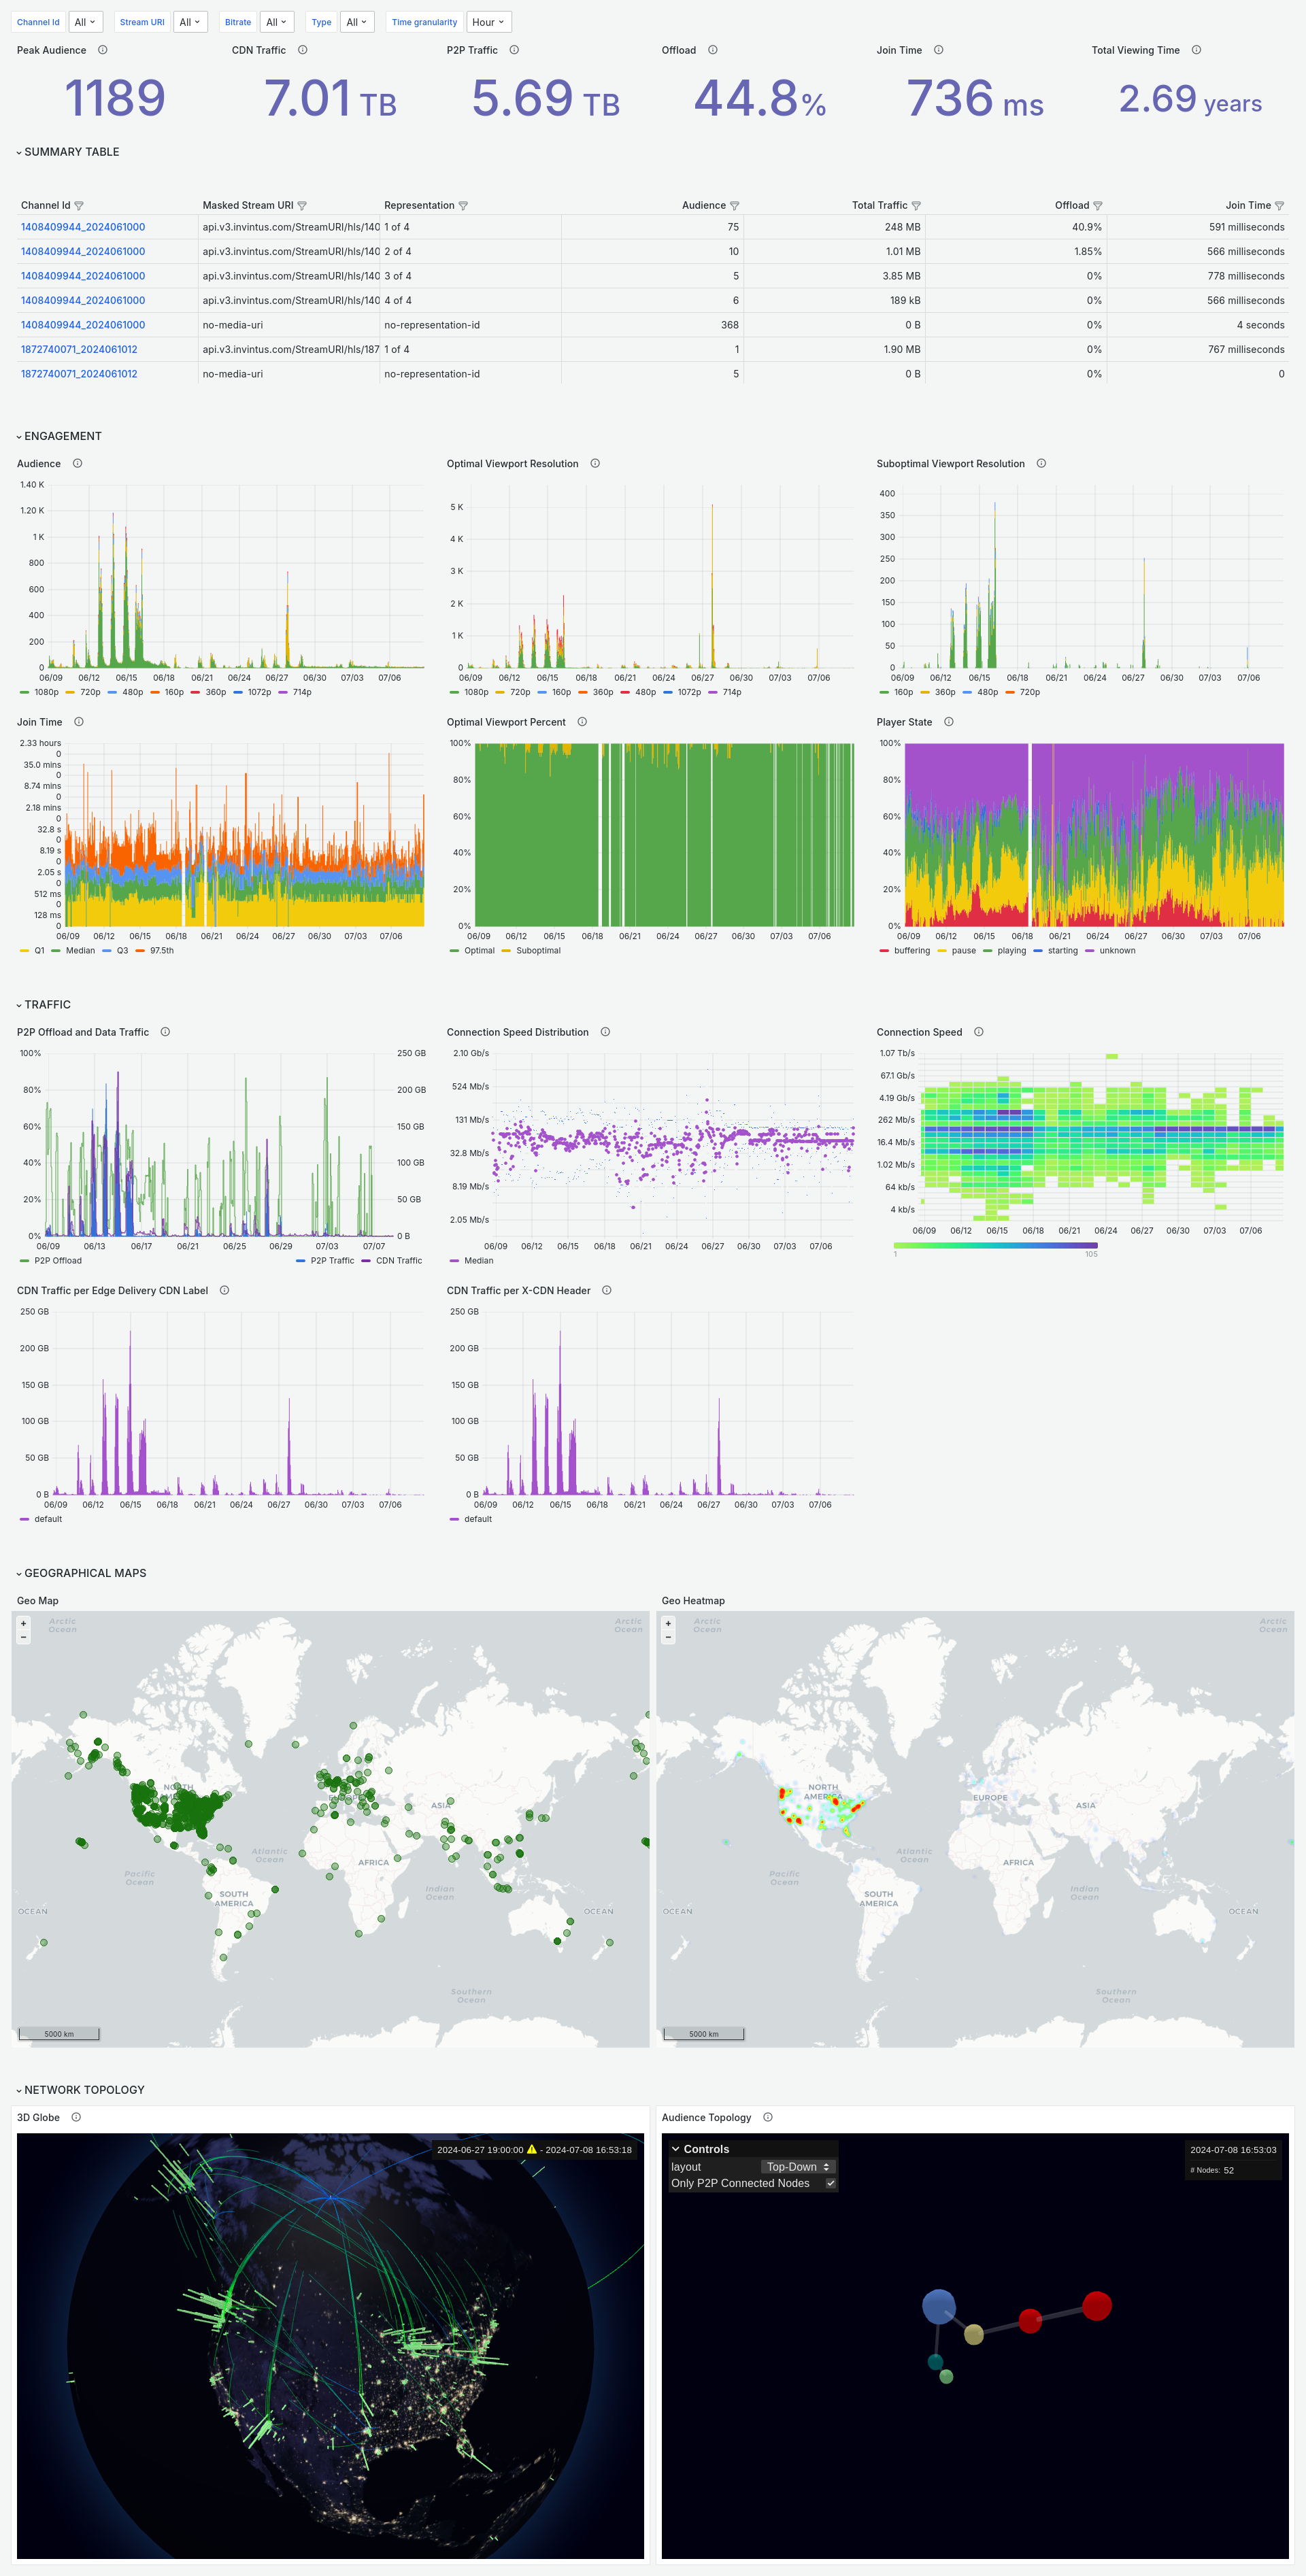Open channel 1408409944_2024061000 in row 1 of 4
Screen dimensions: 1306x2576
[x=83, y=227]
